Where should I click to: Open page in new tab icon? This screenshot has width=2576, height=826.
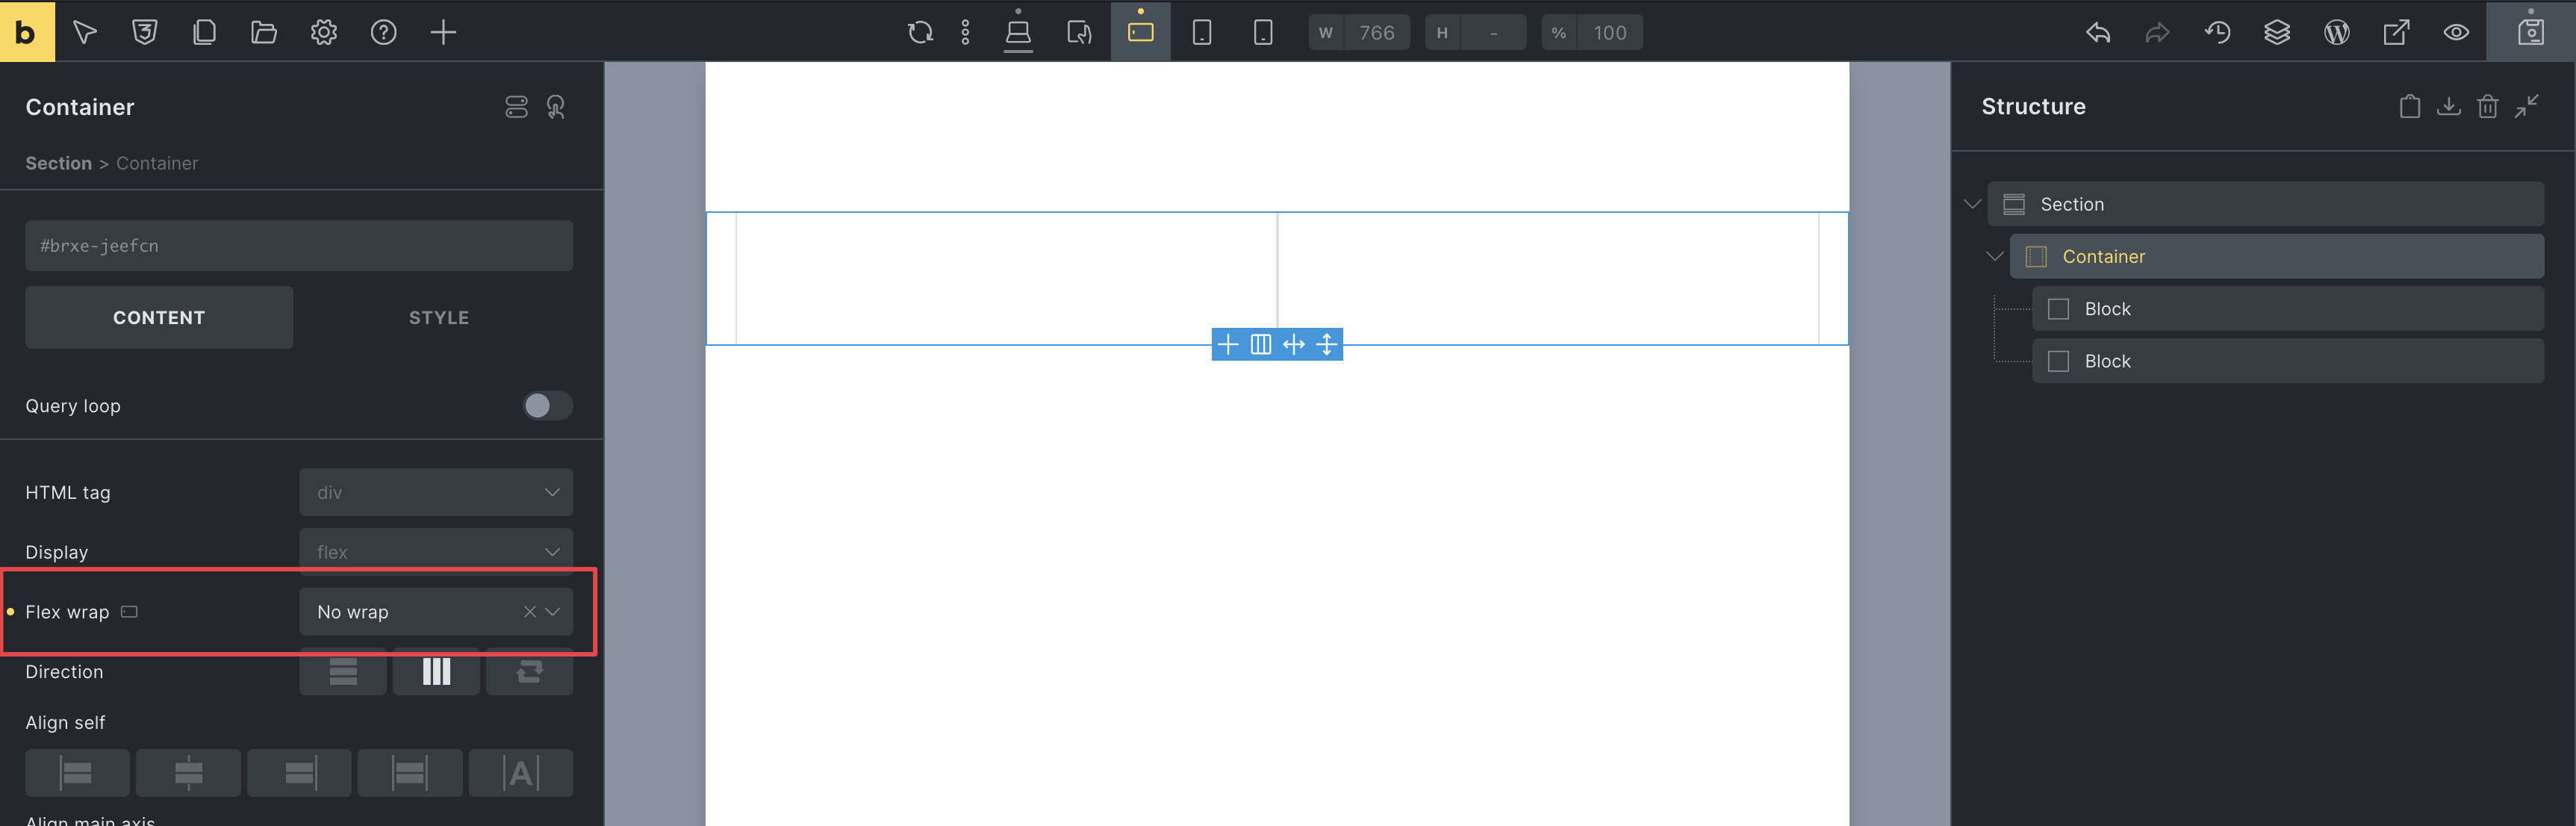[2397, 32]
